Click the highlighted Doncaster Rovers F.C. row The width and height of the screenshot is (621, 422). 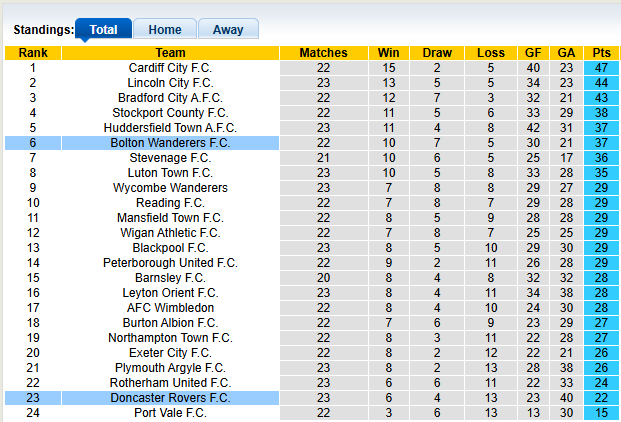pos(170,398)
